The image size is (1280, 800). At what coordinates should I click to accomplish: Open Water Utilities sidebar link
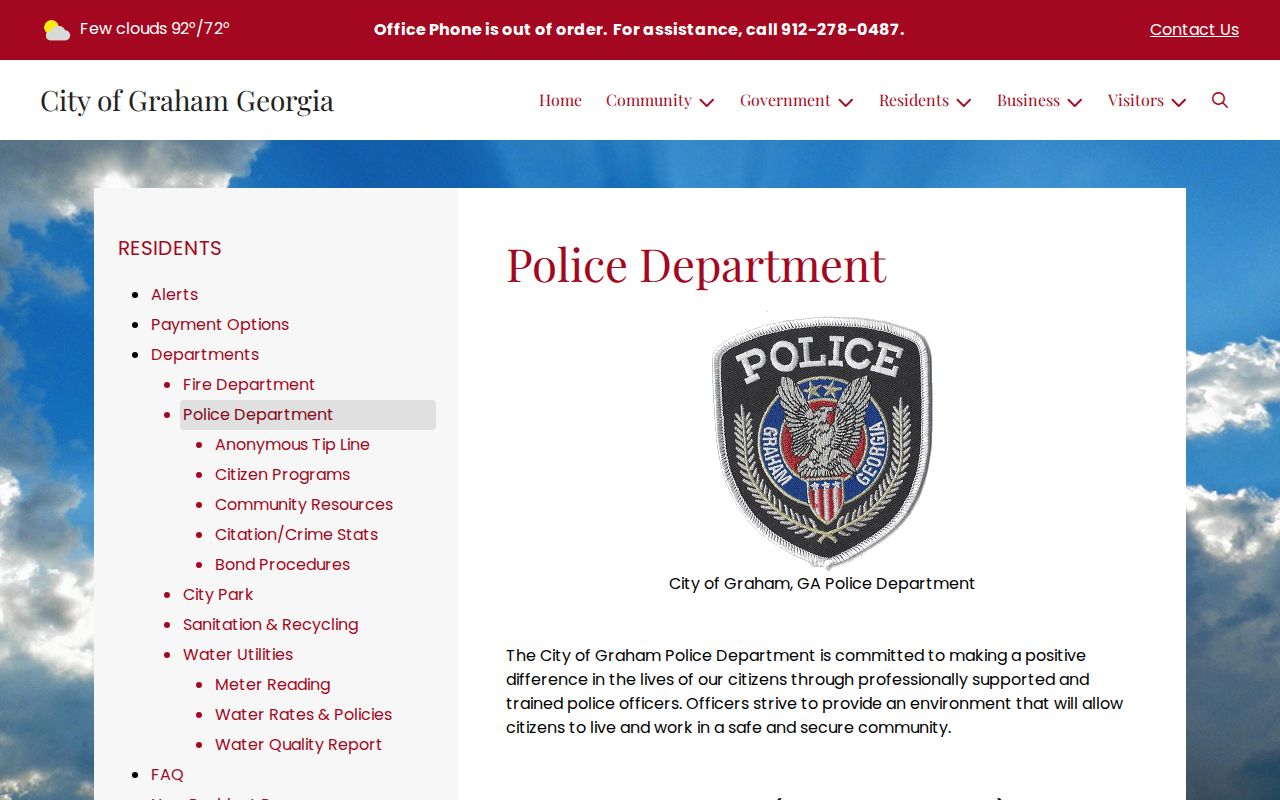pos(238,654)
